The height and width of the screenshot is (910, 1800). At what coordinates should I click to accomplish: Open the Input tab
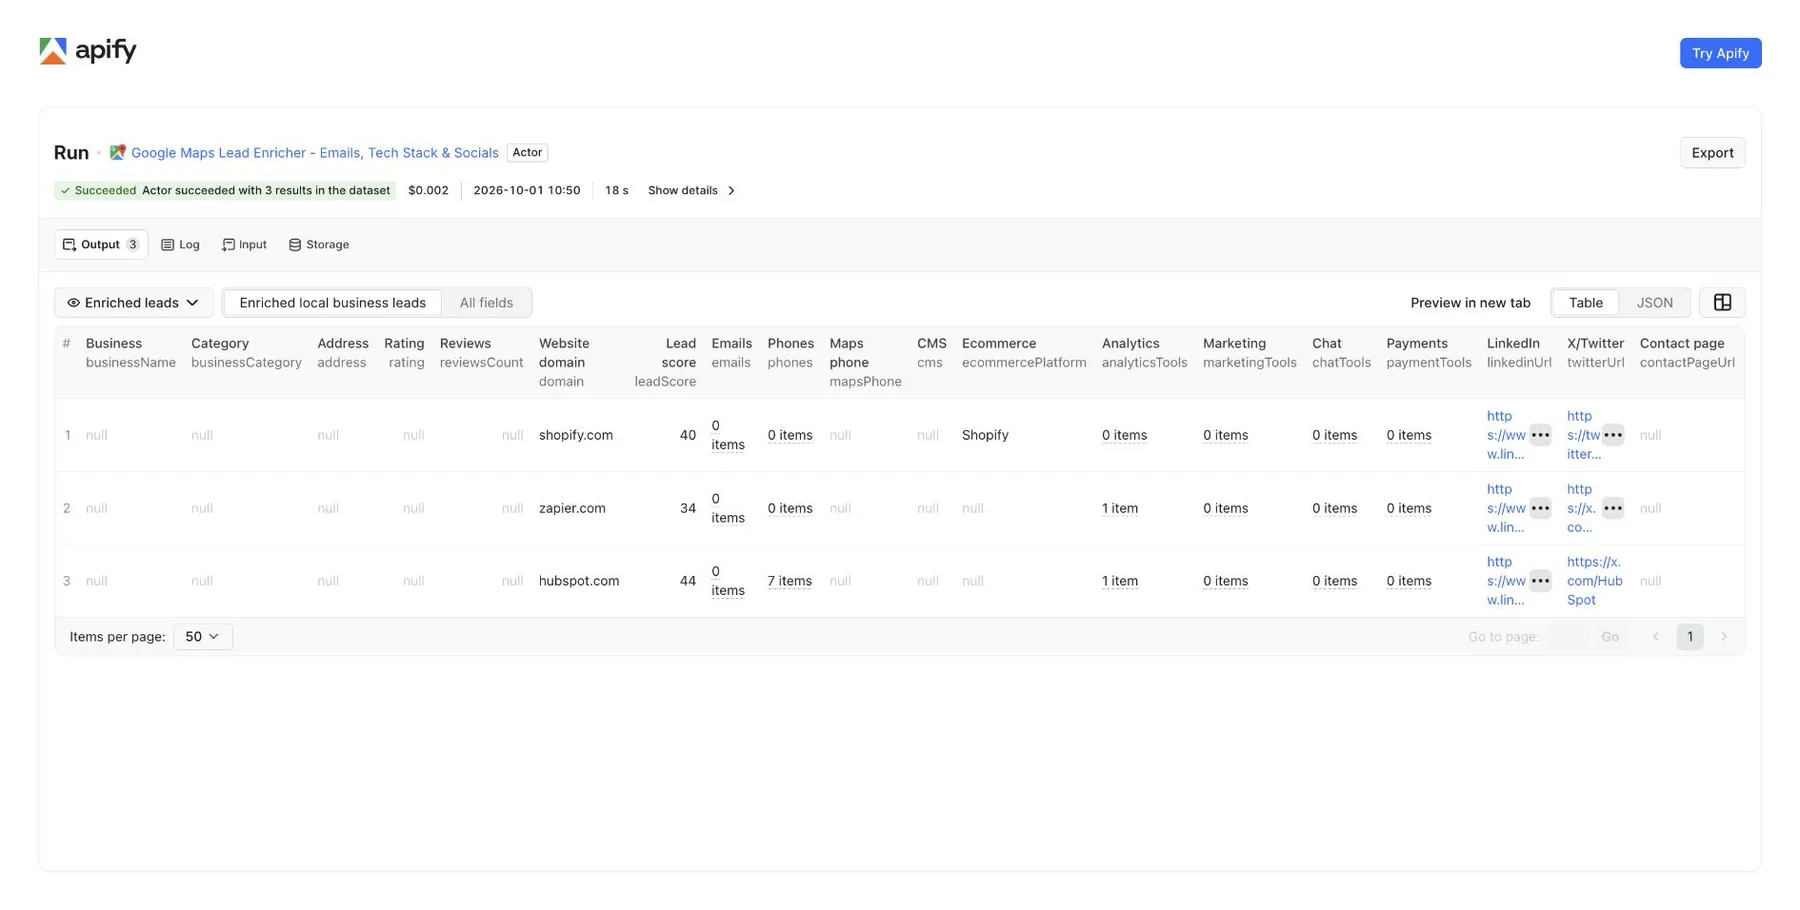[244, 244]
